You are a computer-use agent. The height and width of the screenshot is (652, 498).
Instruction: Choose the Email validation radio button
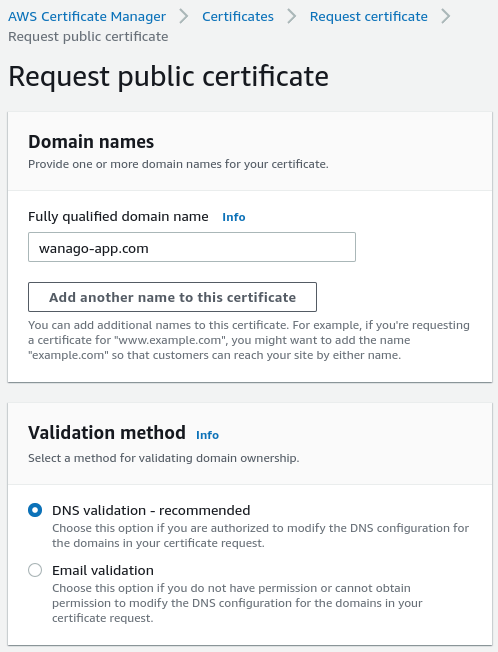pos(35,570)
